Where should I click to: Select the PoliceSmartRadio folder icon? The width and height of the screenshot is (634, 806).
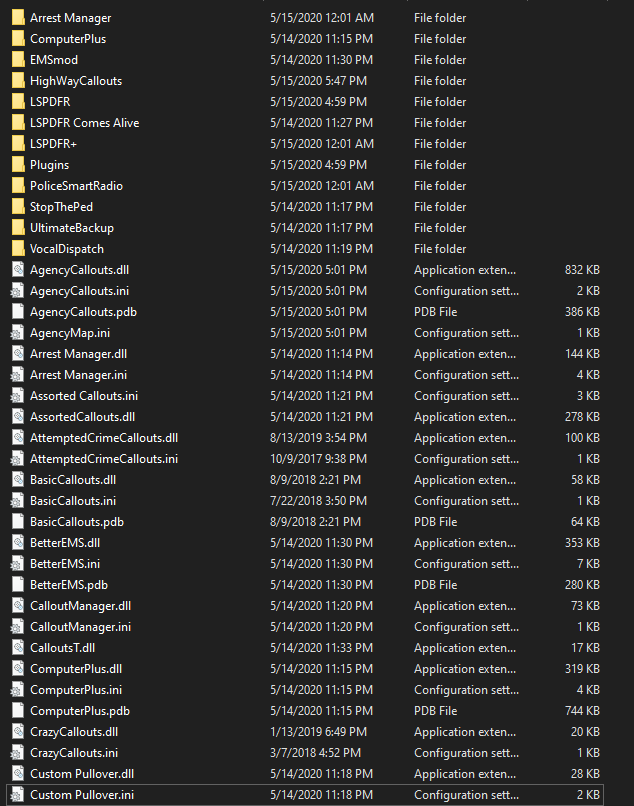point(18,186)
